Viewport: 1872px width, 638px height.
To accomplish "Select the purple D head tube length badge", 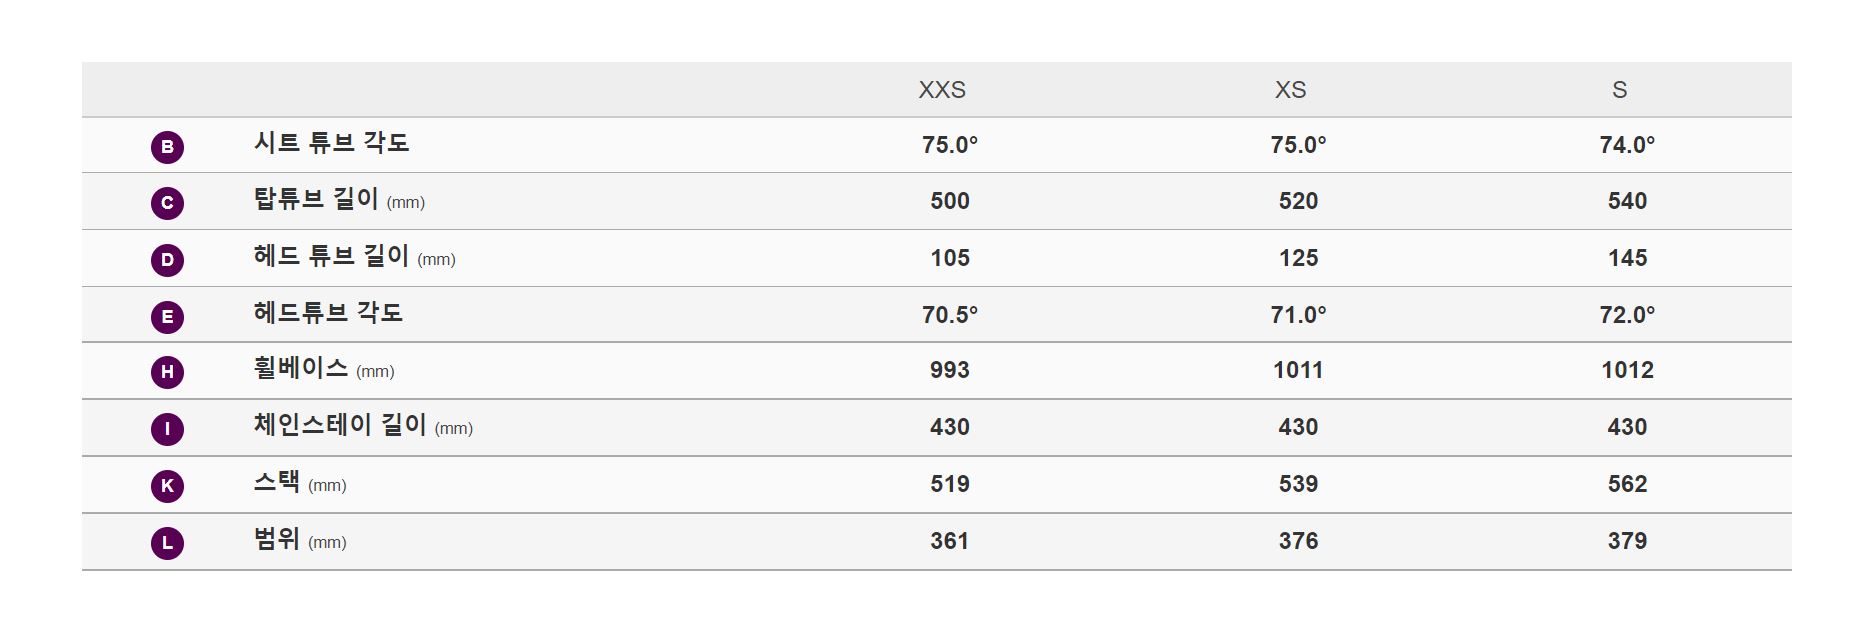I will 167,260.
